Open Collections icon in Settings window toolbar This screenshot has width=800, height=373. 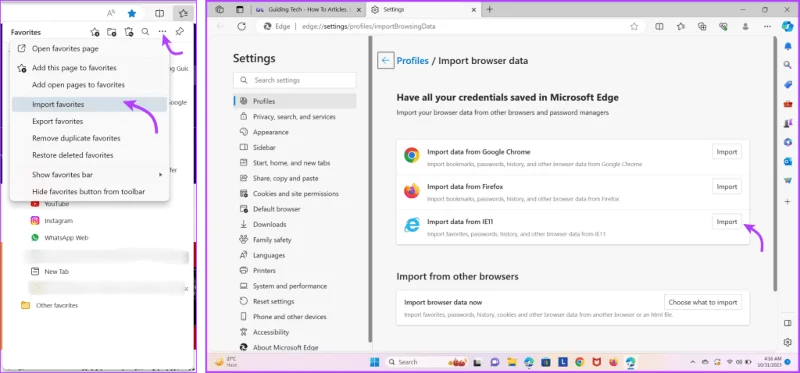(x=702, y=27)
